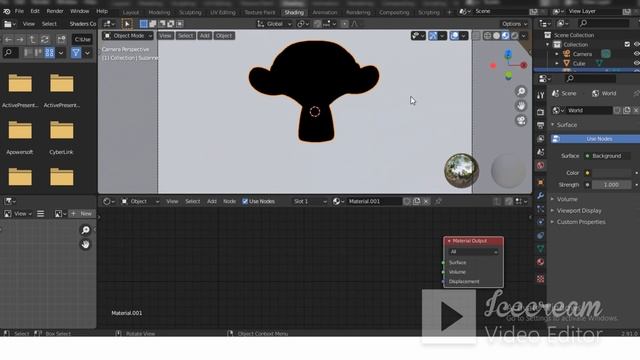Open the Particles properties tab
640x360 pixels.
coord(540,209)
